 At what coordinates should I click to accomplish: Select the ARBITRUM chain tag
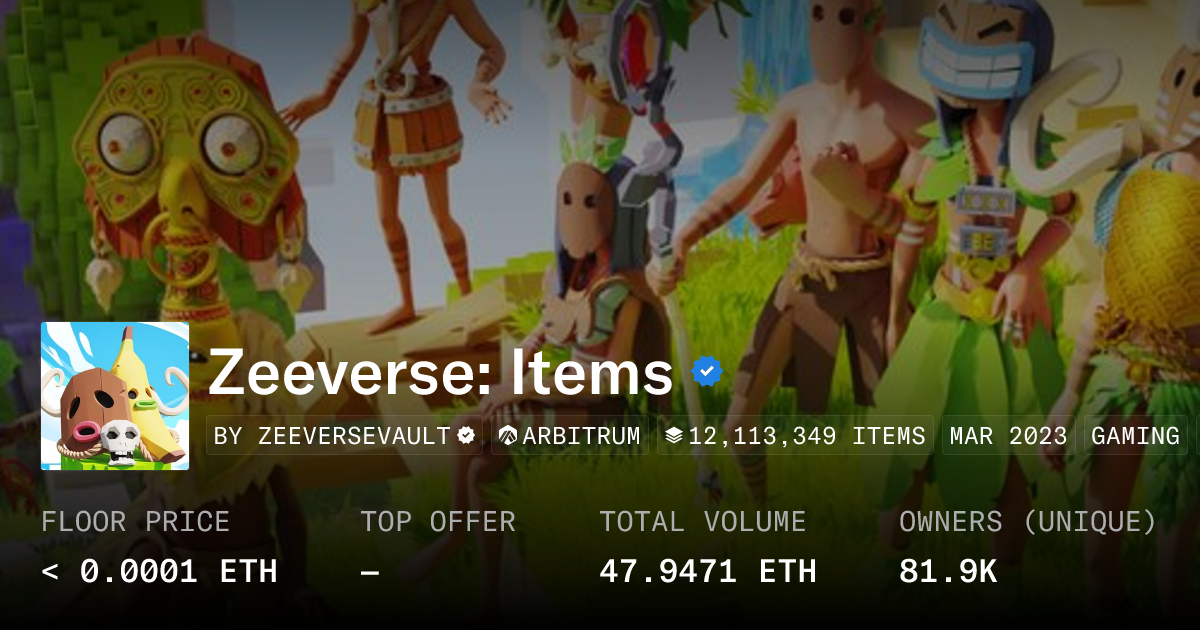(x=570, y=436)
